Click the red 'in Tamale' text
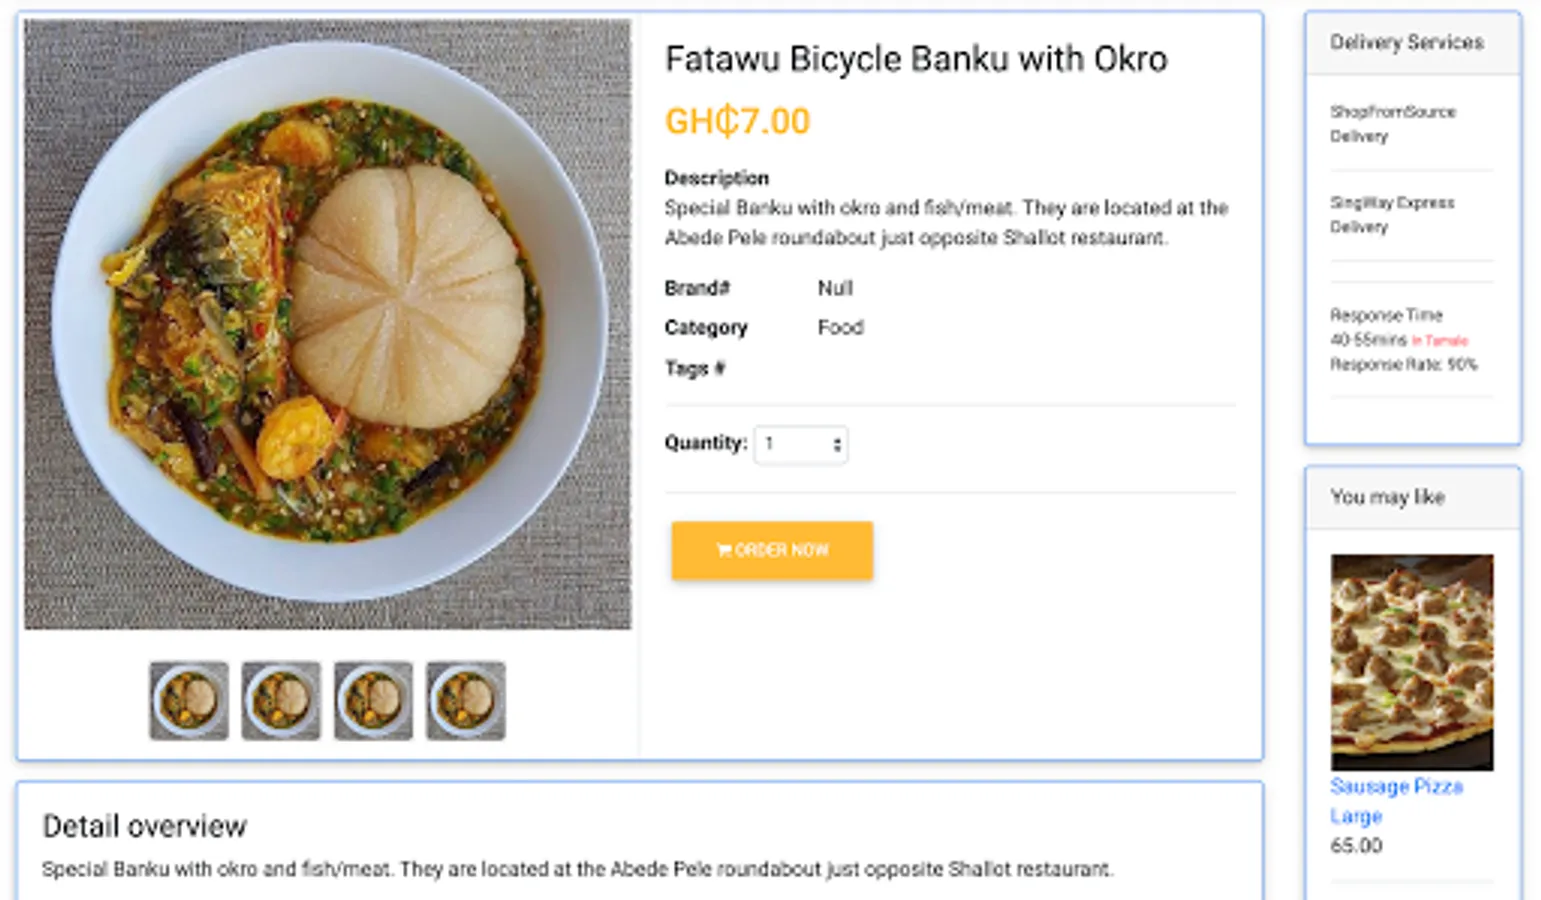 [x=1440, y=341]
